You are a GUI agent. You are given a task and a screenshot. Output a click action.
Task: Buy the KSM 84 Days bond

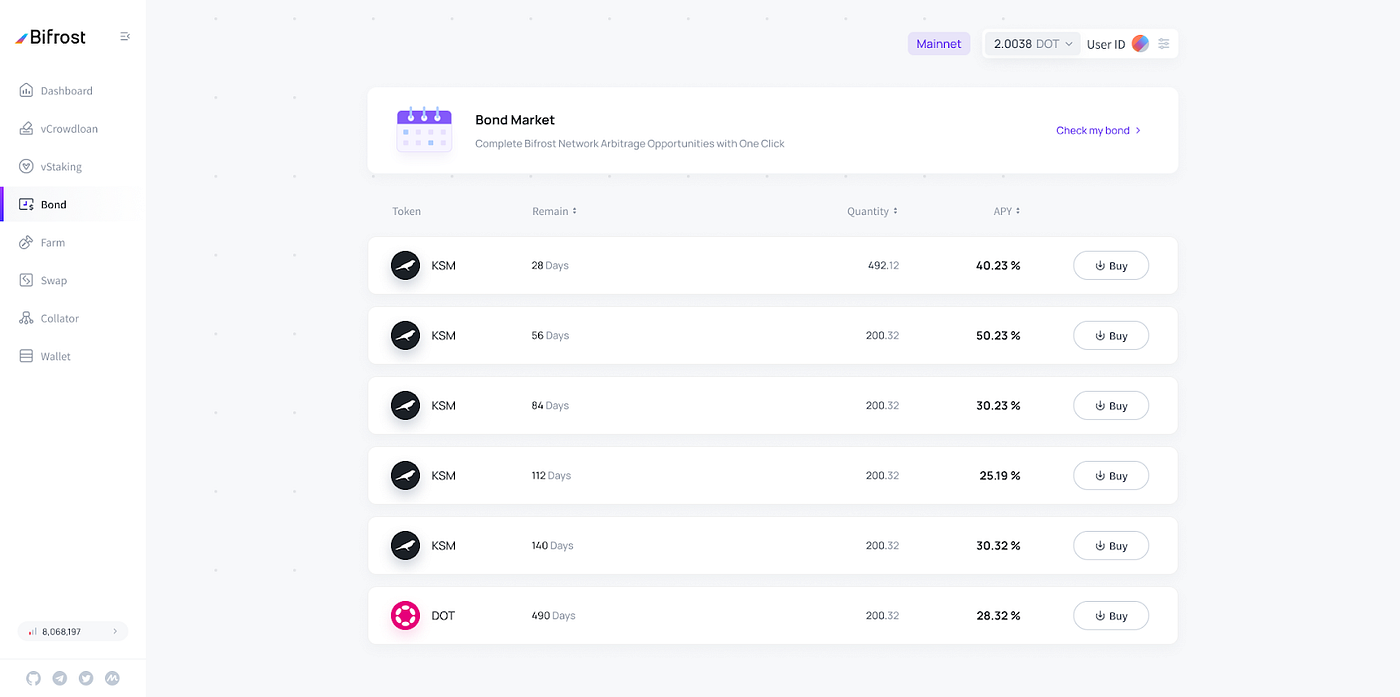[1111, 406]
